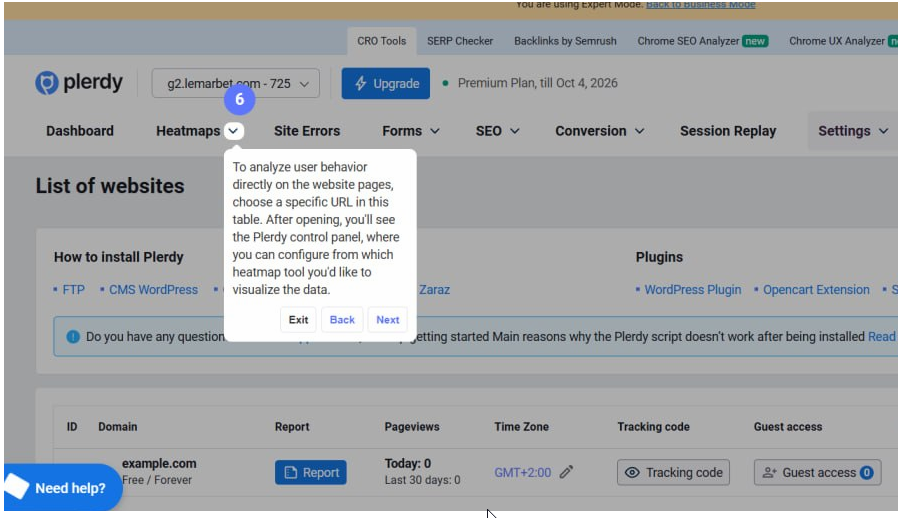Open the Chrome UX Analyzer tab

[x=843, y=41]
